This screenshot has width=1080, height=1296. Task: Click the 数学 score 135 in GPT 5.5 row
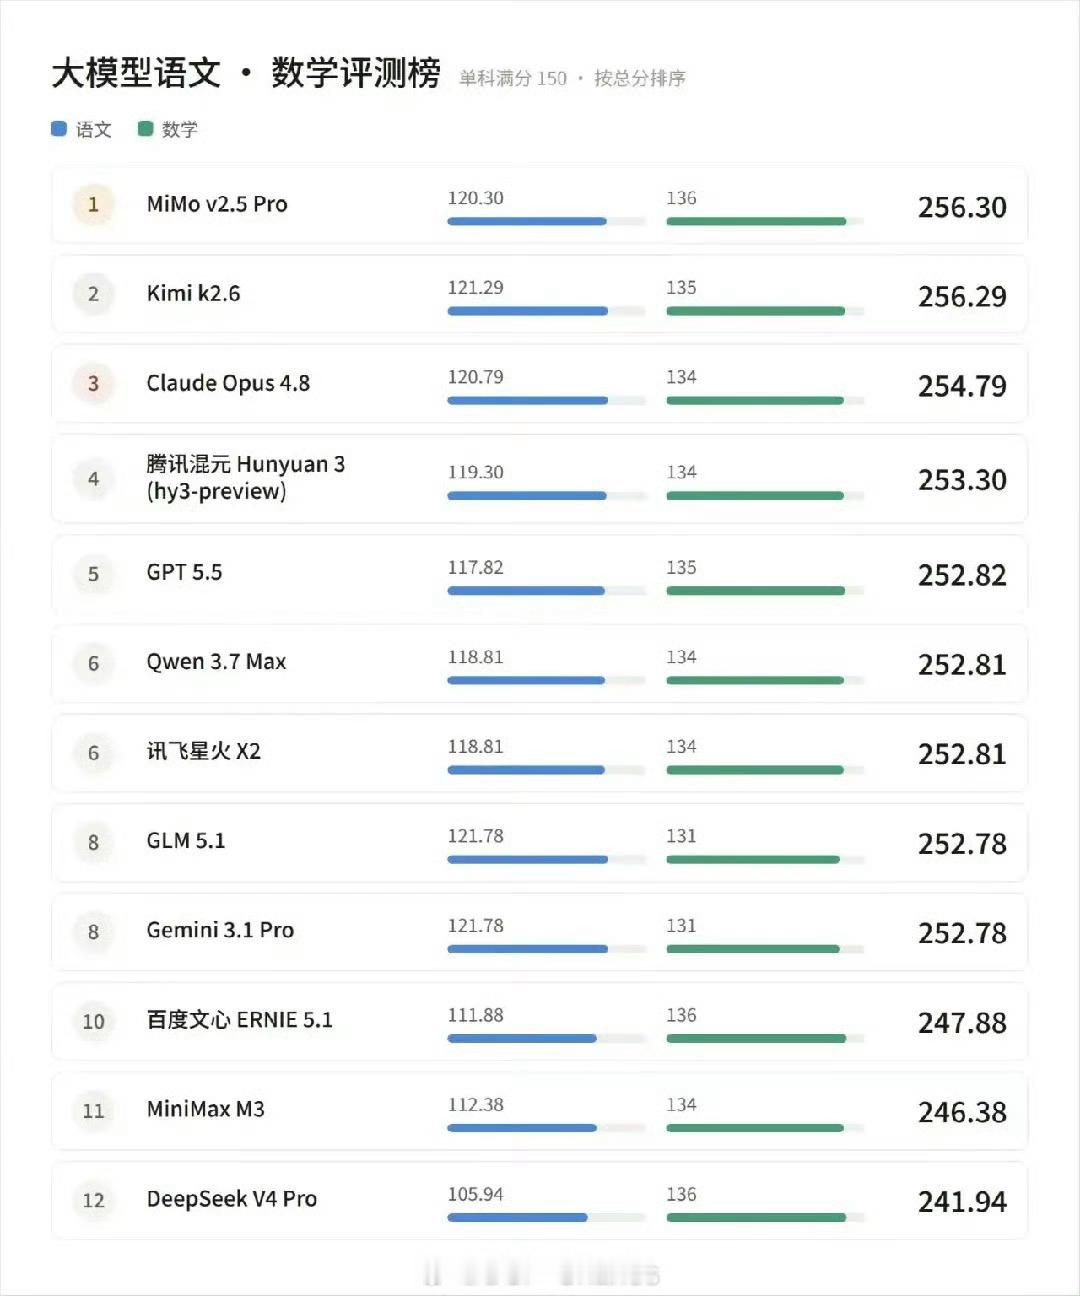pos(681,567)
